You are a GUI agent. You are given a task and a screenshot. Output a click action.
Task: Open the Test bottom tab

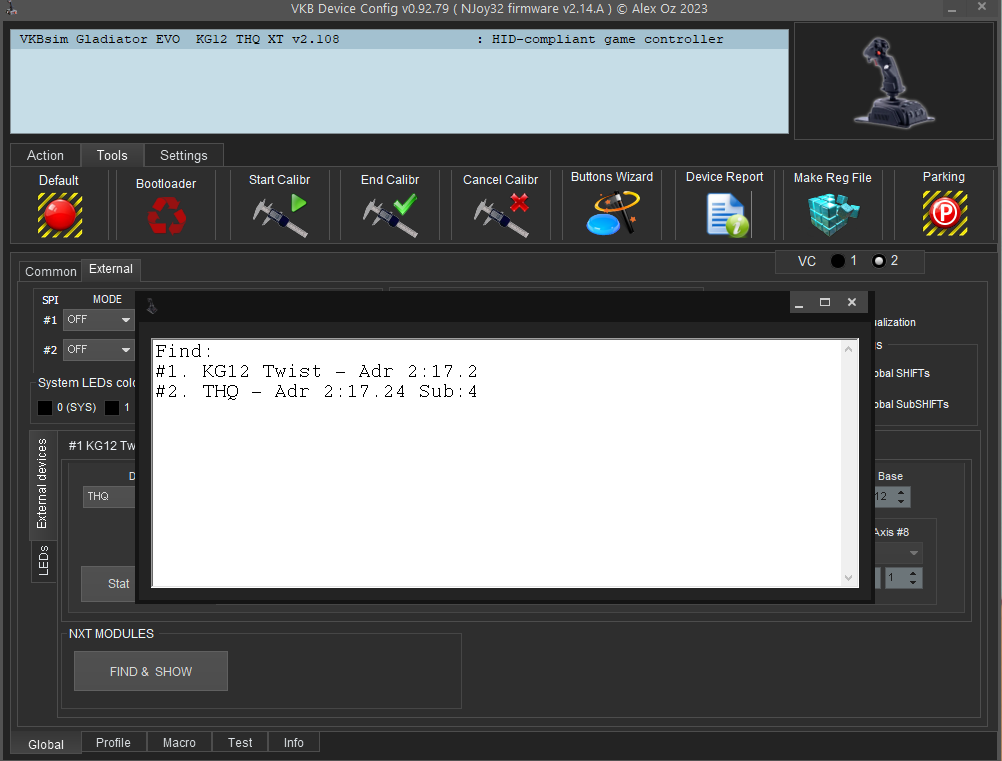coord(240,742)
